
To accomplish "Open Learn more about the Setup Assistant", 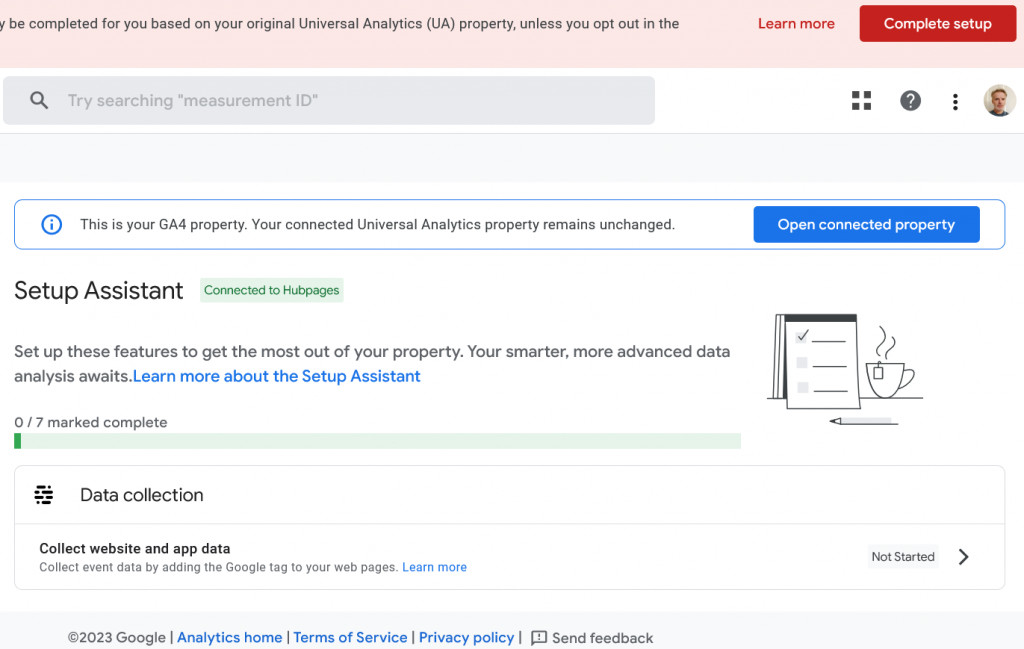I will 277,376.
